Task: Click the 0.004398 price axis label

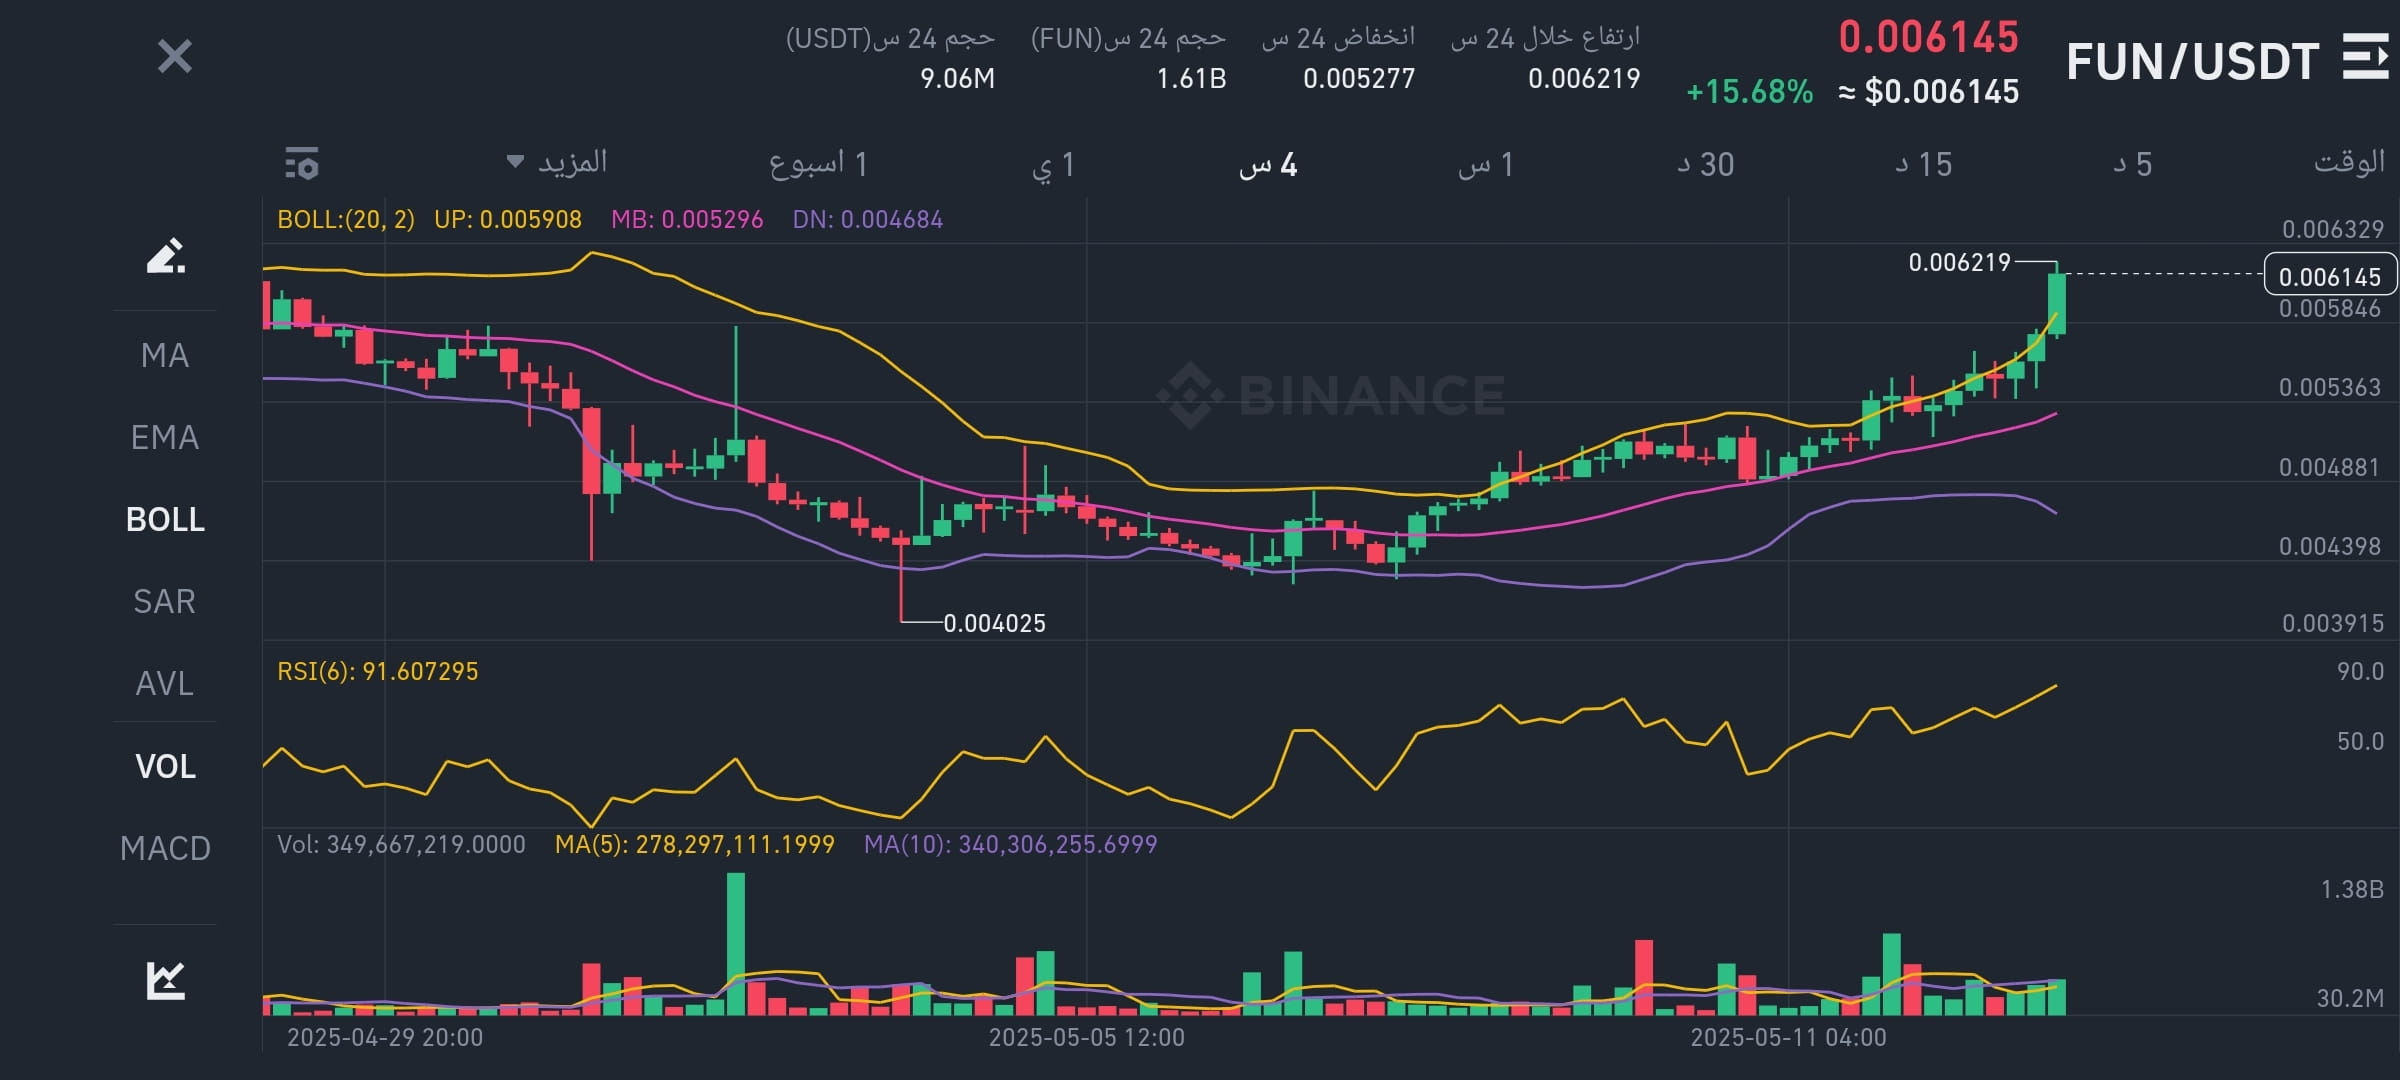Action: point(2330,546)
